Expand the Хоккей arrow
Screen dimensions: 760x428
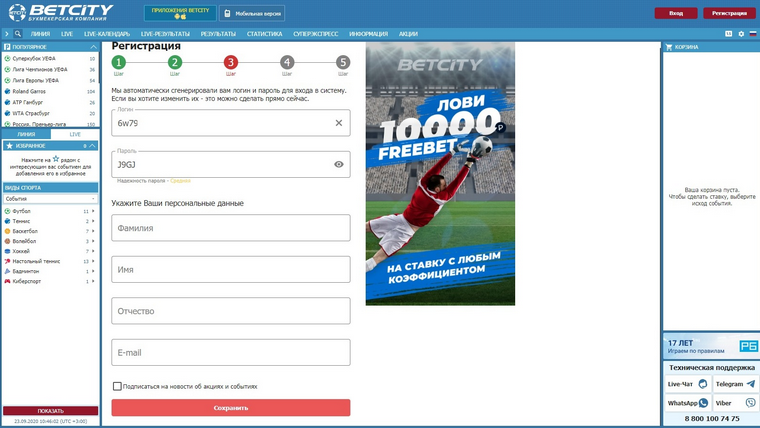(93, 251)
